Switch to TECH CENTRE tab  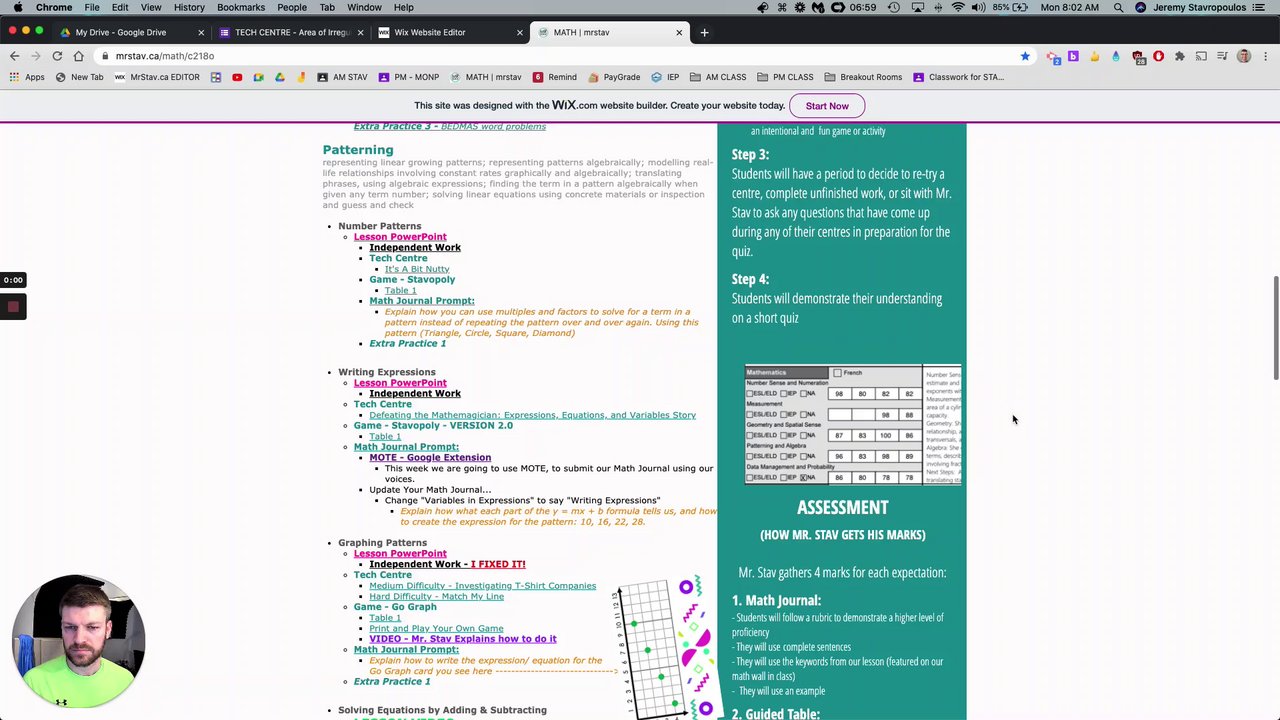click(292, 32)
